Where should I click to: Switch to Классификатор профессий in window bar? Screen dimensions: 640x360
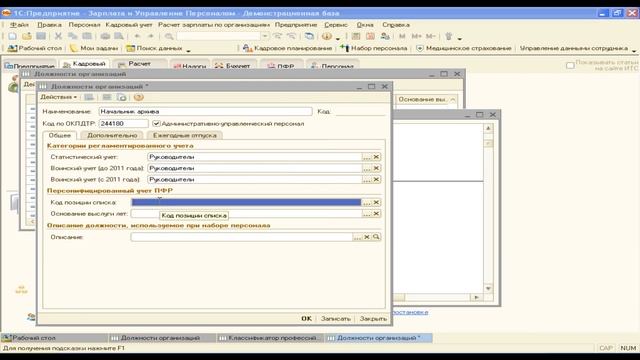[x=270, y=338]
